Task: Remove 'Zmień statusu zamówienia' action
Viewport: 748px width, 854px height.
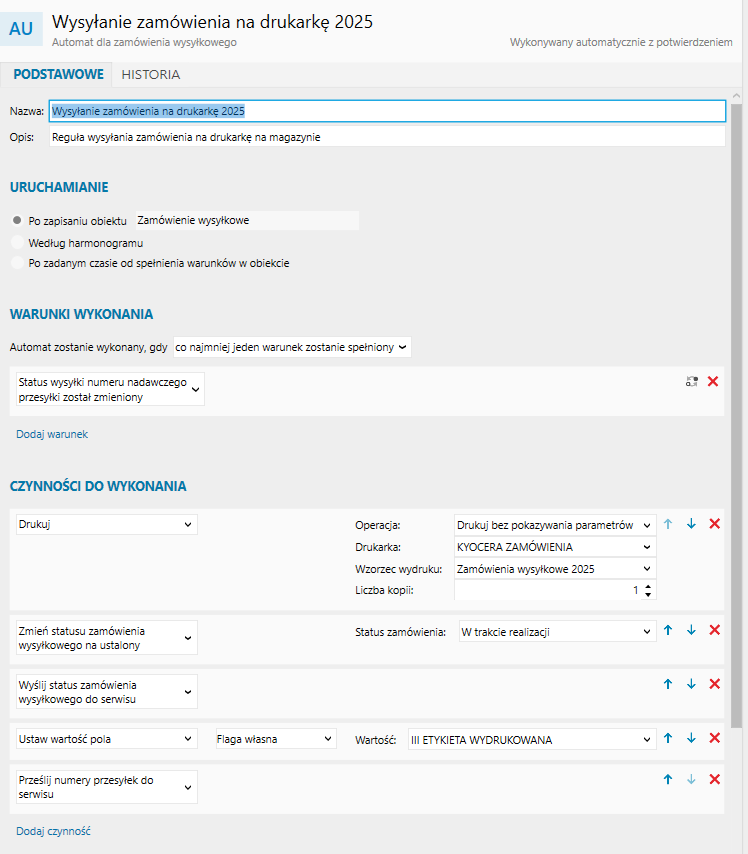Action: 715,630
